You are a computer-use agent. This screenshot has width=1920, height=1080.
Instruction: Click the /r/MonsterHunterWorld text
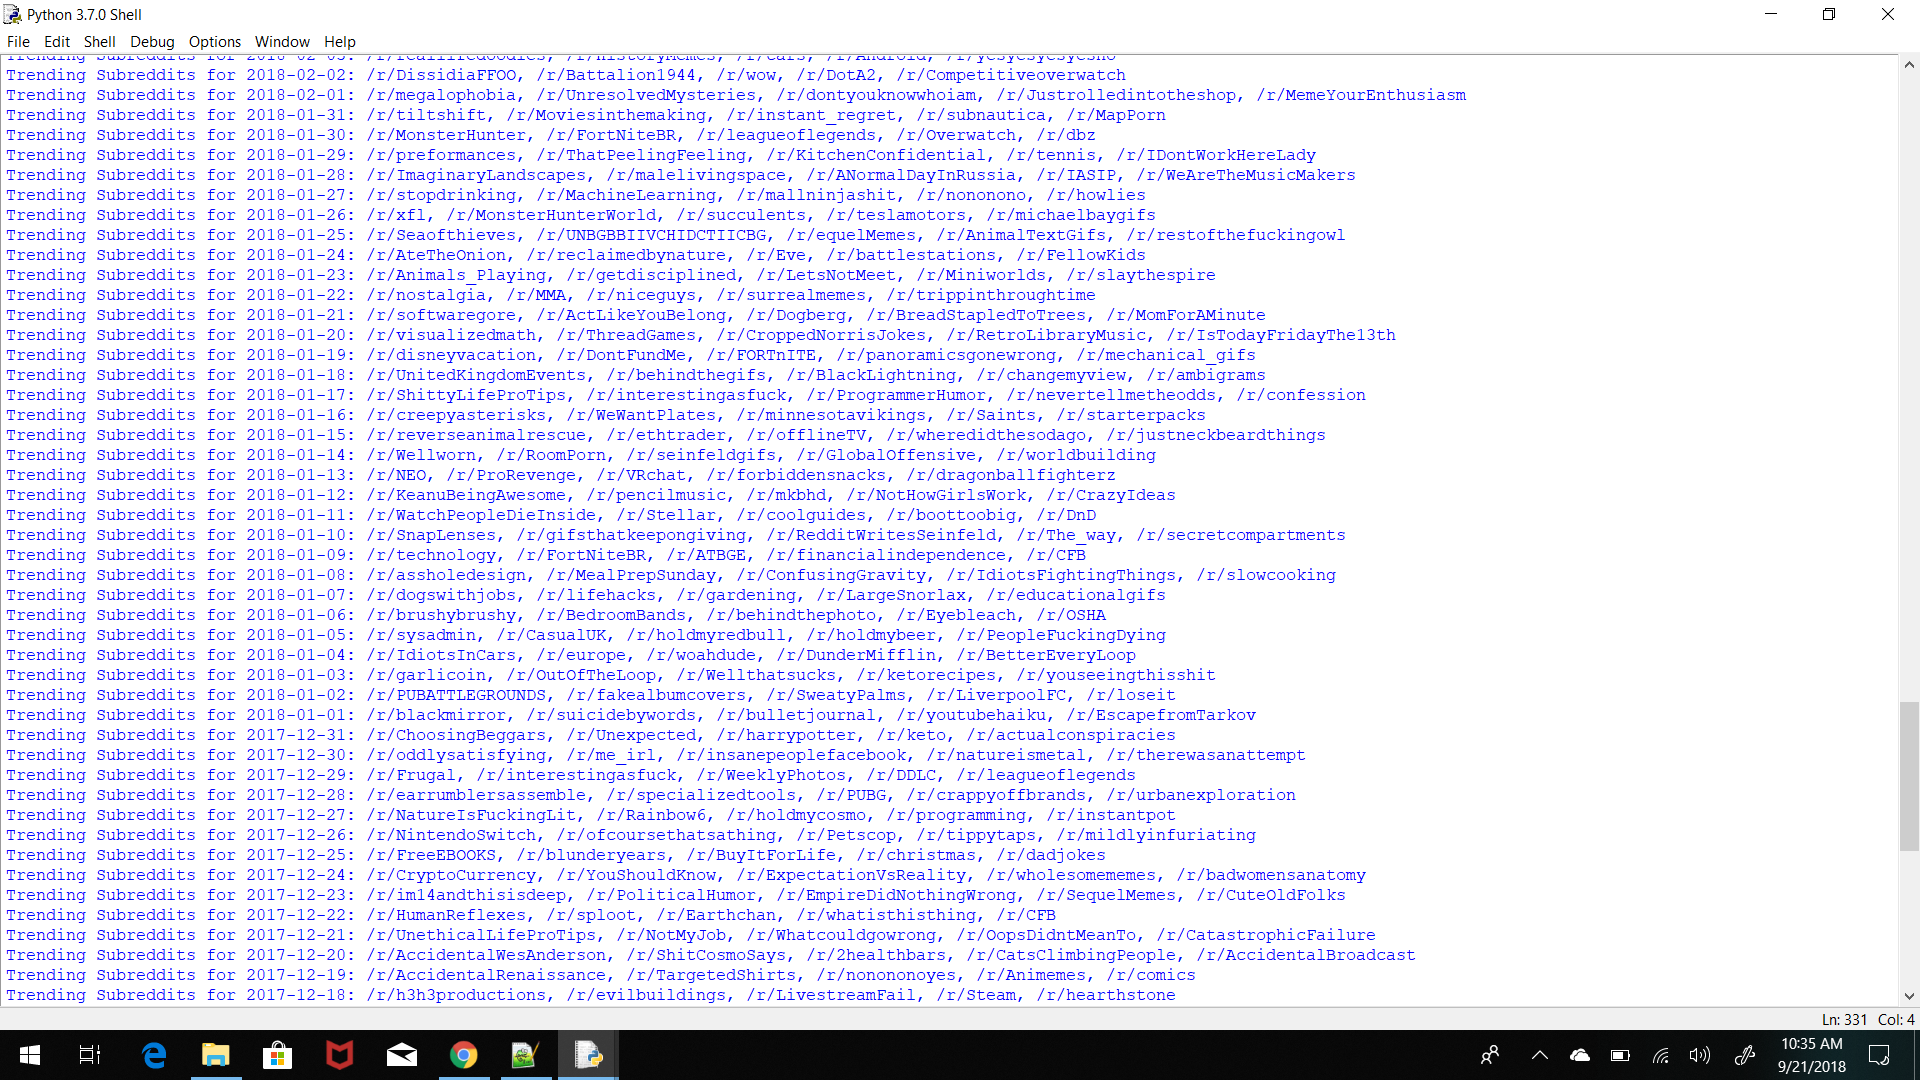point(551,215)
